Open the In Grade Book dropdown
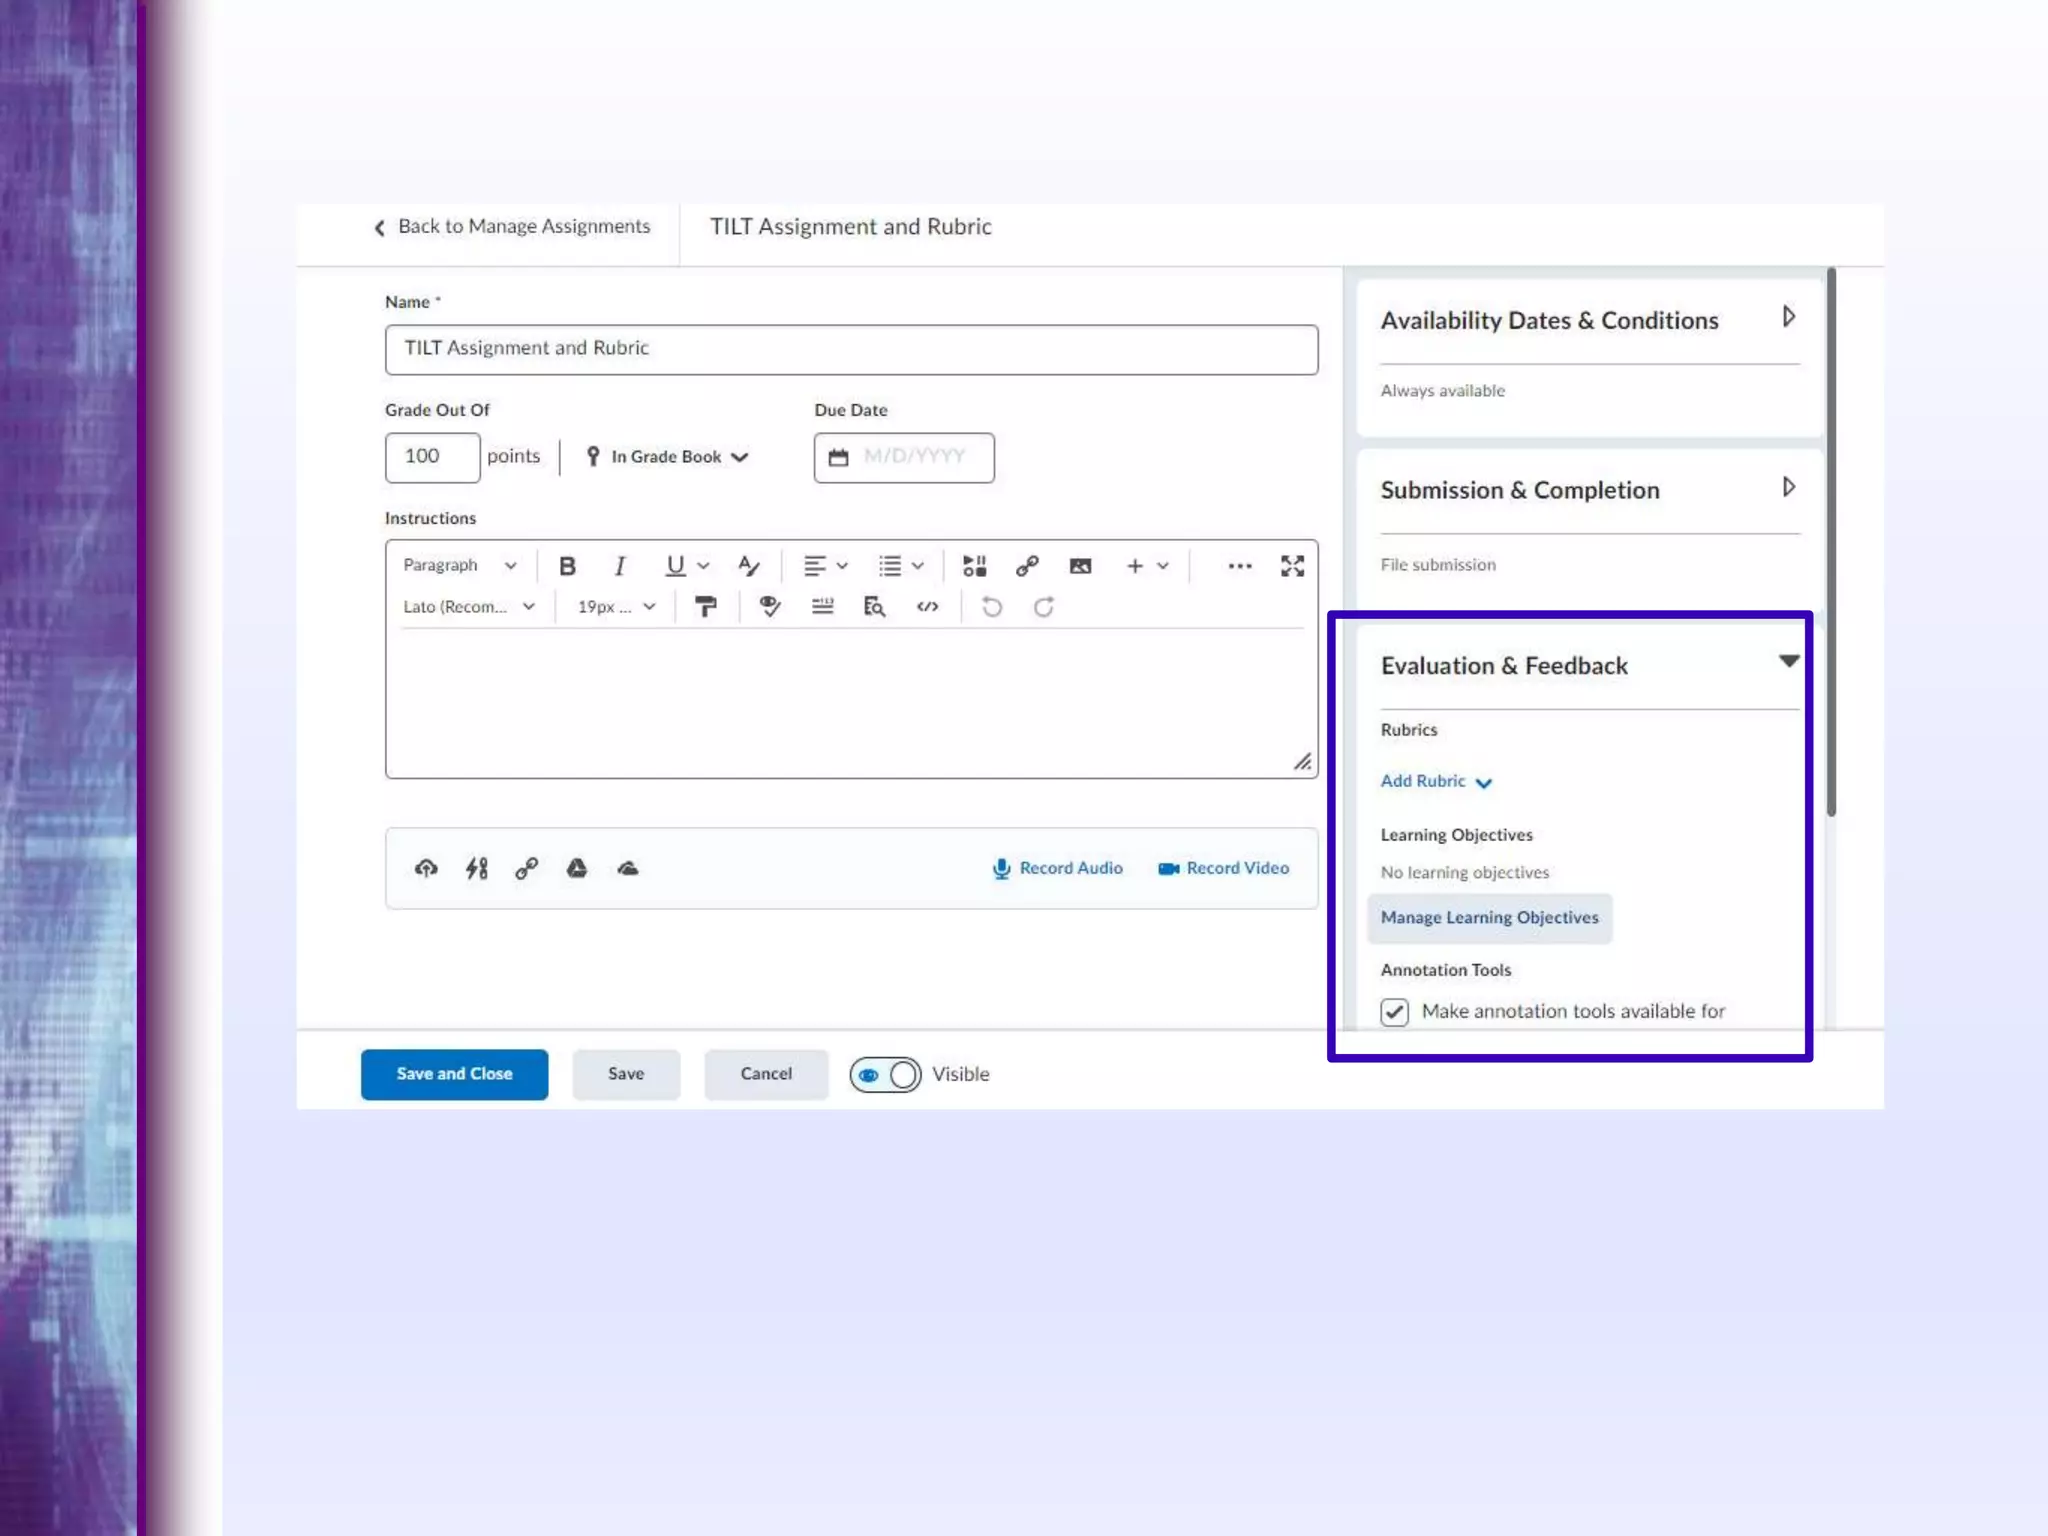2048x1536 pixels. pyautogui.click(x=667, y=457)
